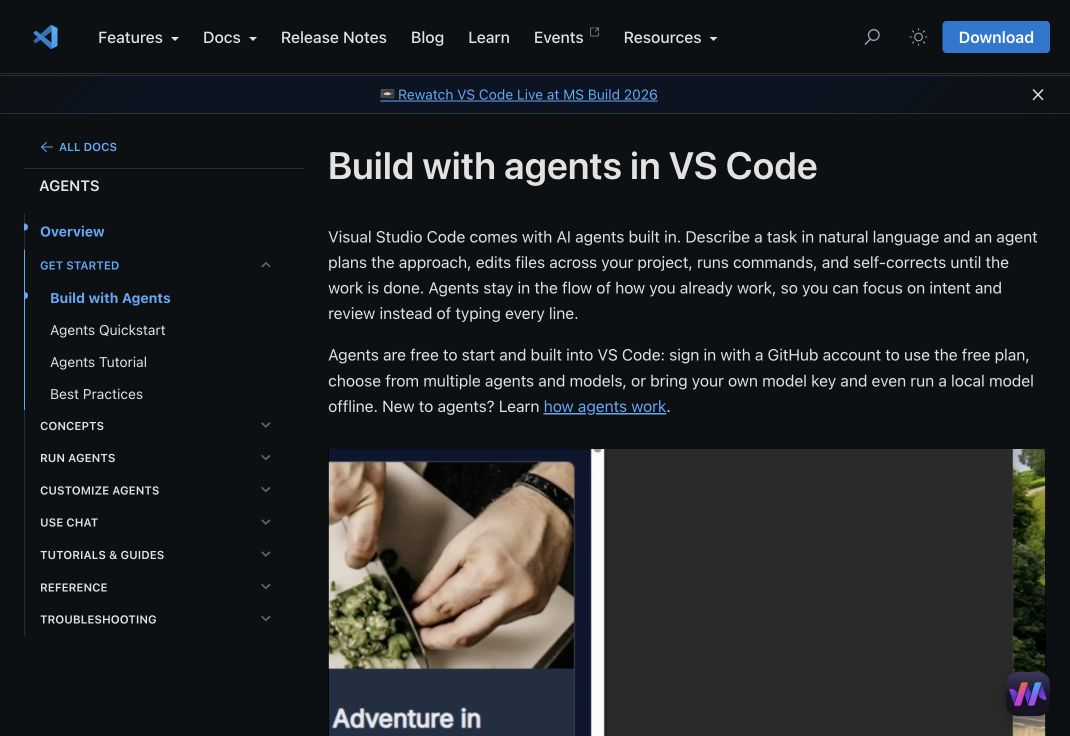Screen dimensions: 1070x736
Task: Open the Events external link
Action: coord(566,38)
